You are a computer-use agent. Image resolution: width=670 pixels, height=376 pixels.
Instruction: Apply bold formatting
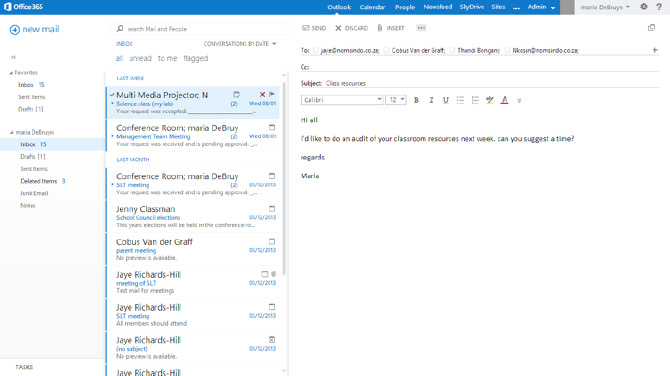point(416,100)
